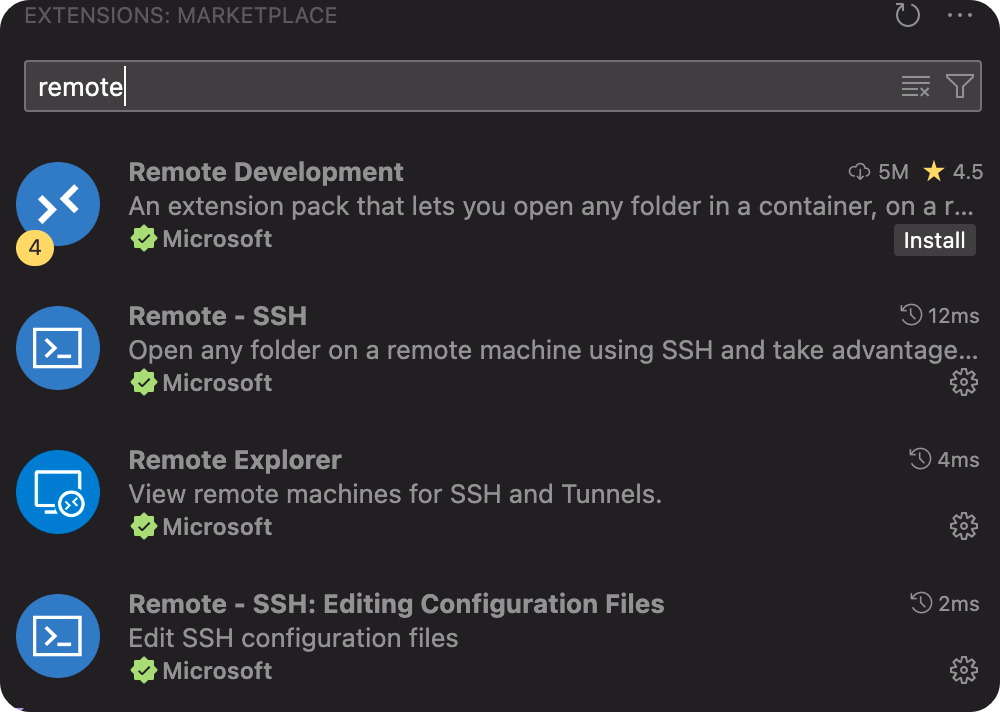This screenshot has width=1000, height=712.
Task: Click verified badge beside Remote - SSH publisher
Action: (143, 383)
